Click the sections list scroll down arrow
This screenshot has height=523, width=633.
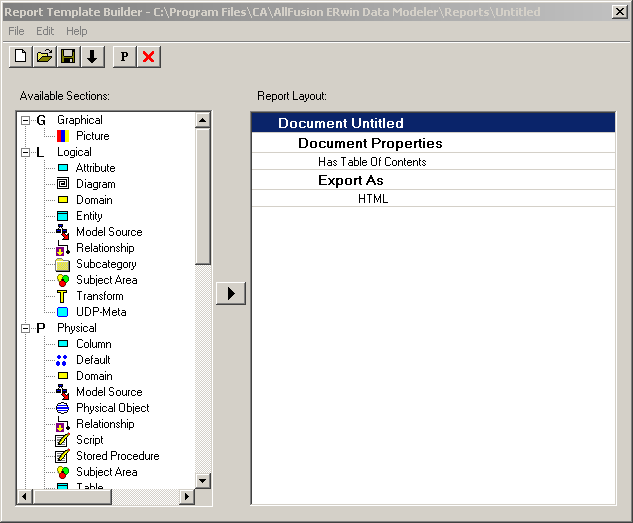202,481
